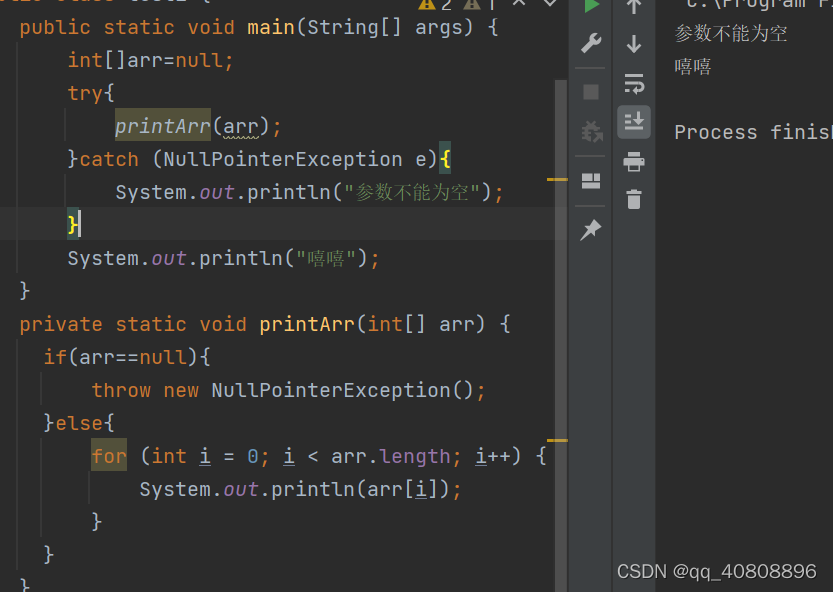Click the string "嘻嘻" in println

click(x=326, y=258)
